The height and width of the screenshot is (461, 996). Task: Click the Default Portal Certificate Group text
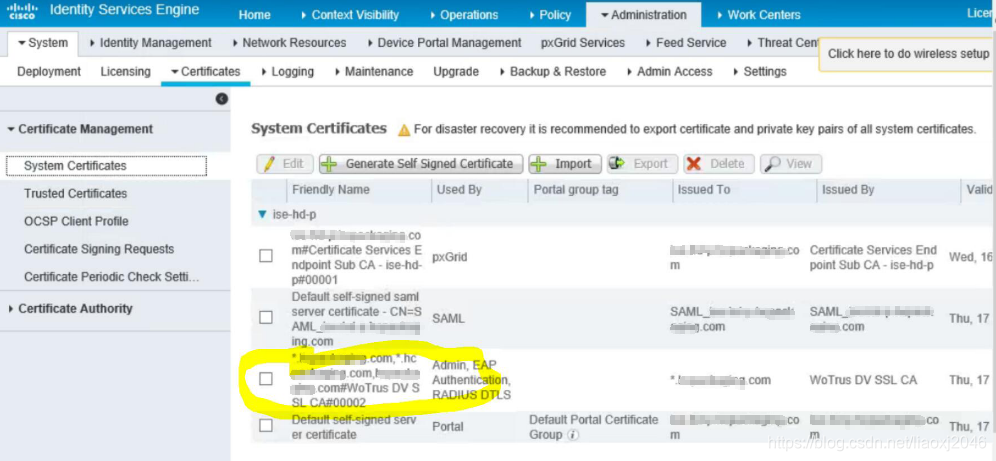[x=593, y=427]
